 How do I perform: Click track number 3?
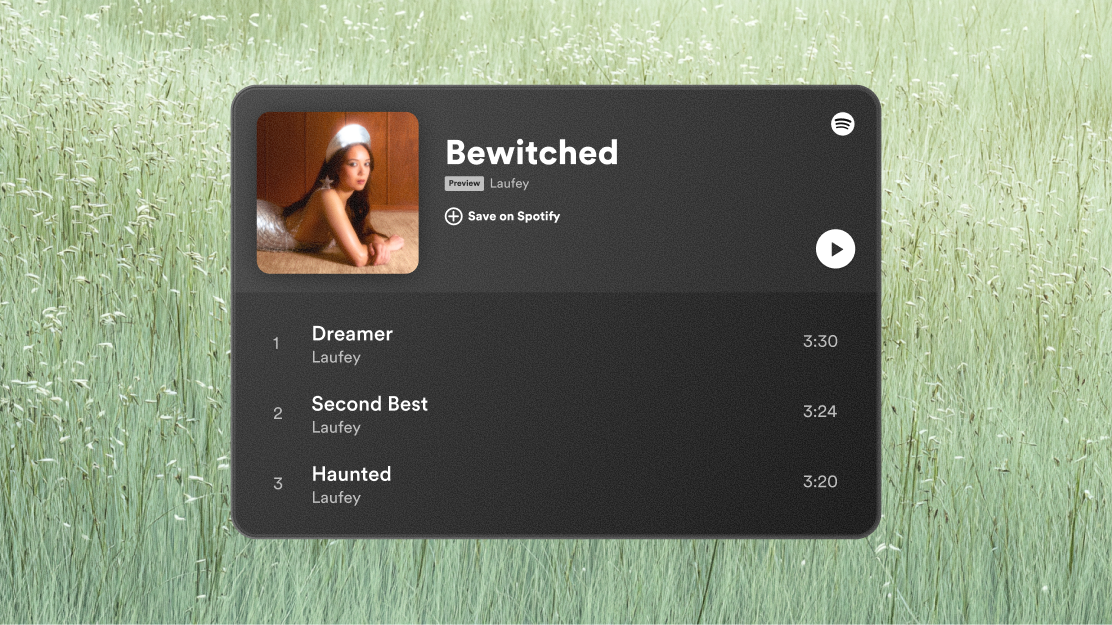tap(277, 484)
